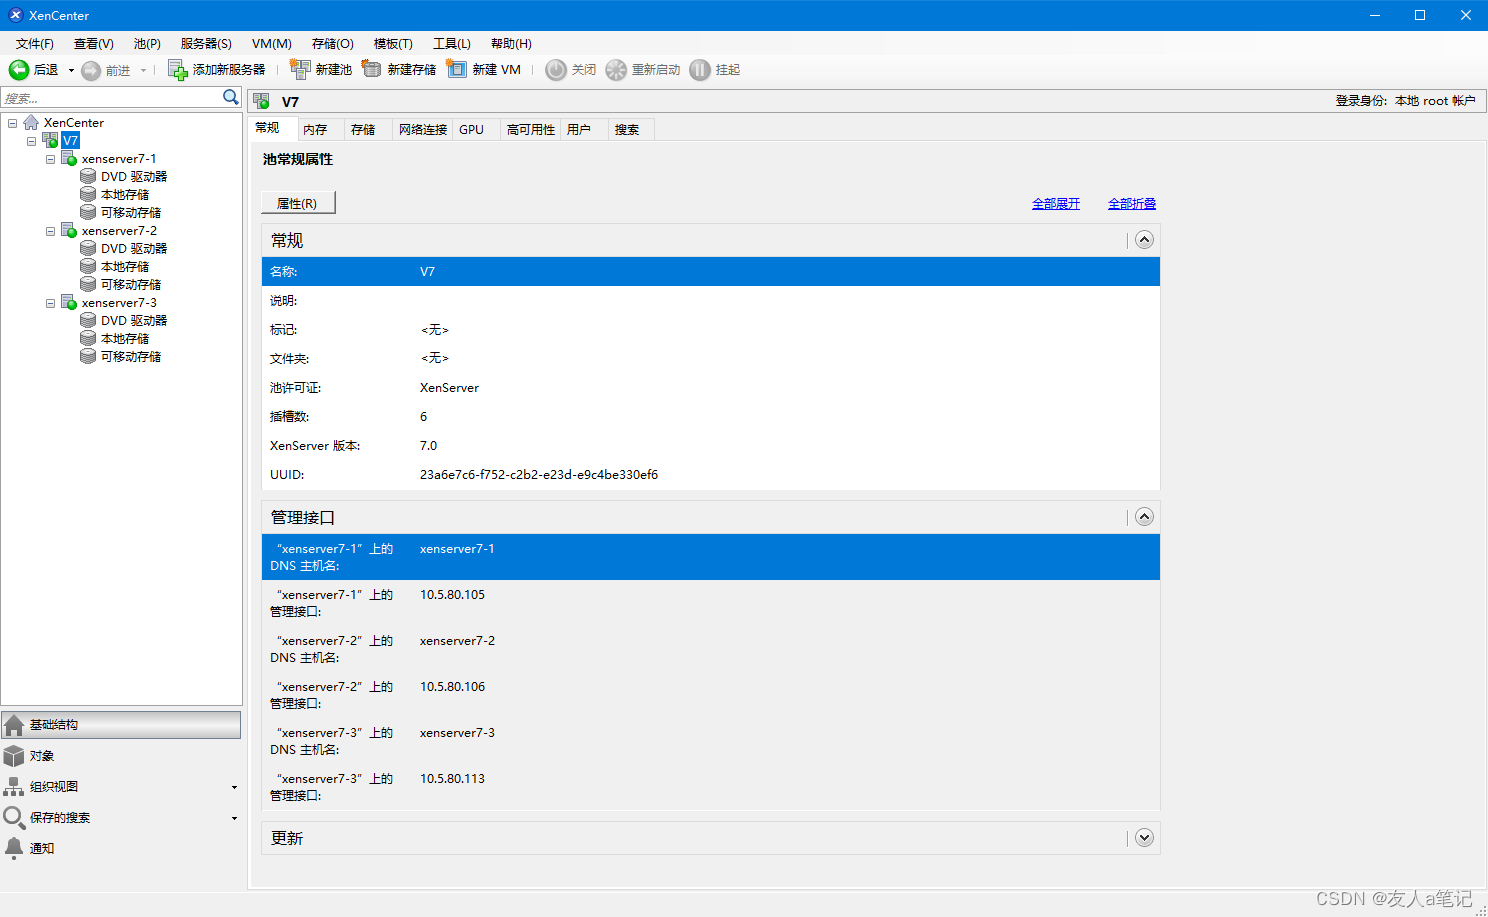1488x917 pixels.
Task: Switch to the 高可用性 tab
Action: point(531,129)
